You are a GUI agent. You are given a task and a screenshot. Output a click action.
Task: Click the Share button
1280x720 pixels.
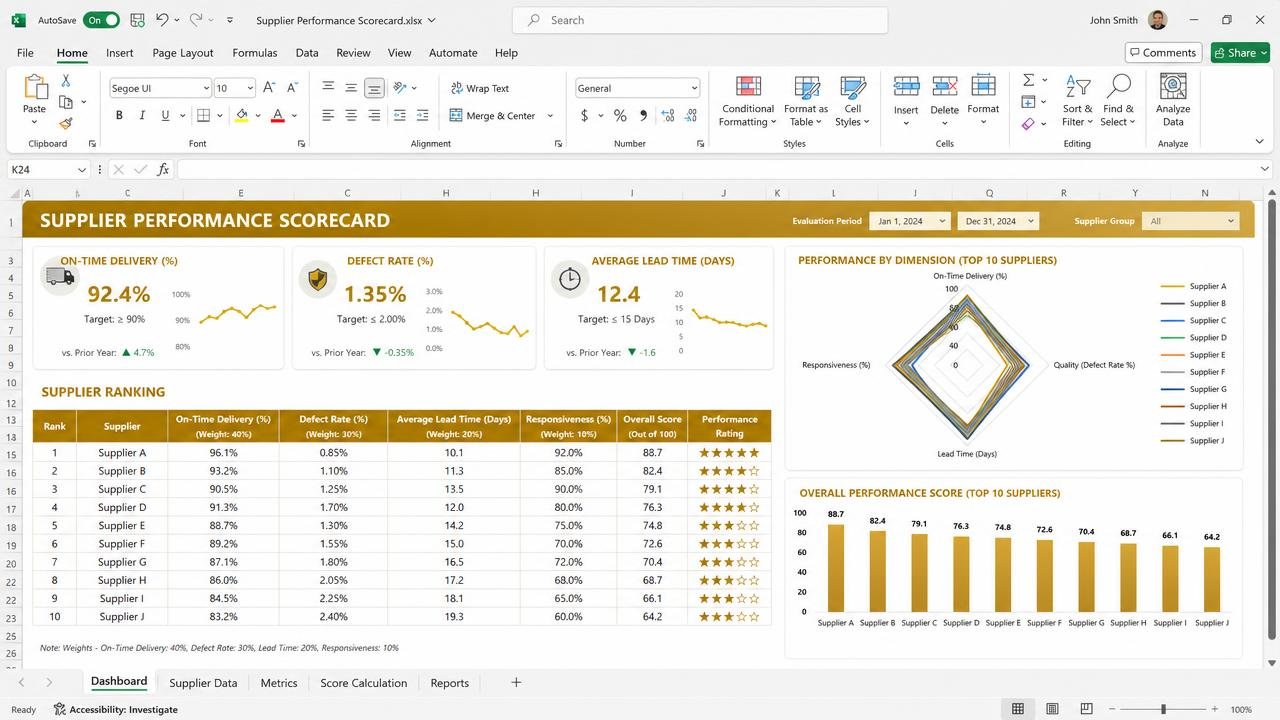point(1240,53)
